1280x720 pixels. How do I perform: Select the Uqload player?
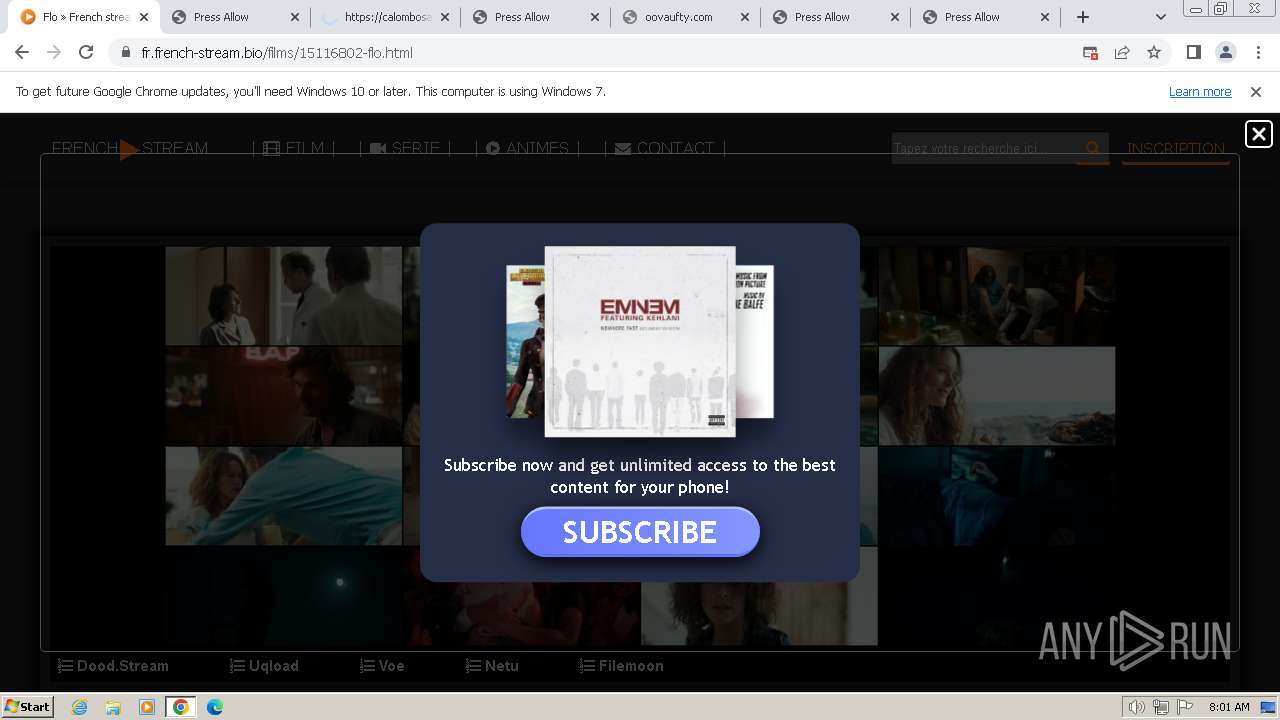click(x=264, y=666)
